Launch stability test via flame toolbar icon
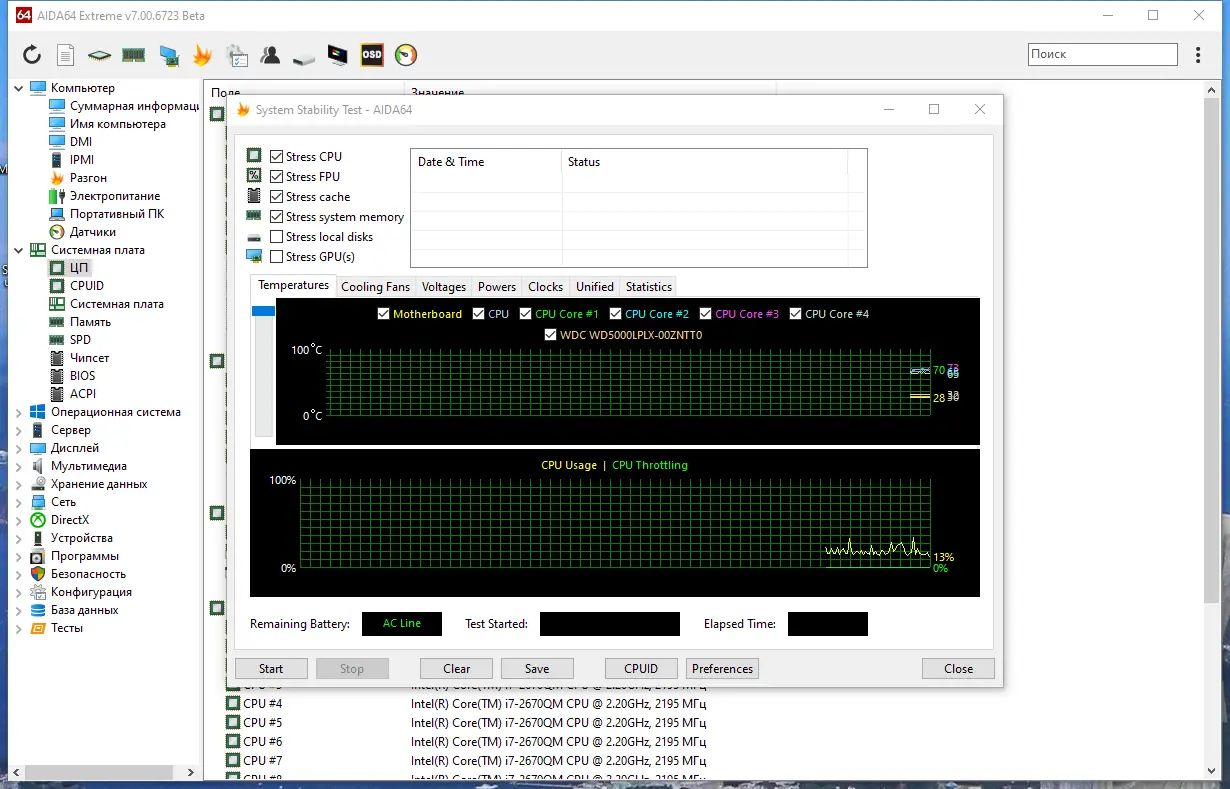This screenshot has height=789, width=1230. pos(203,55)
